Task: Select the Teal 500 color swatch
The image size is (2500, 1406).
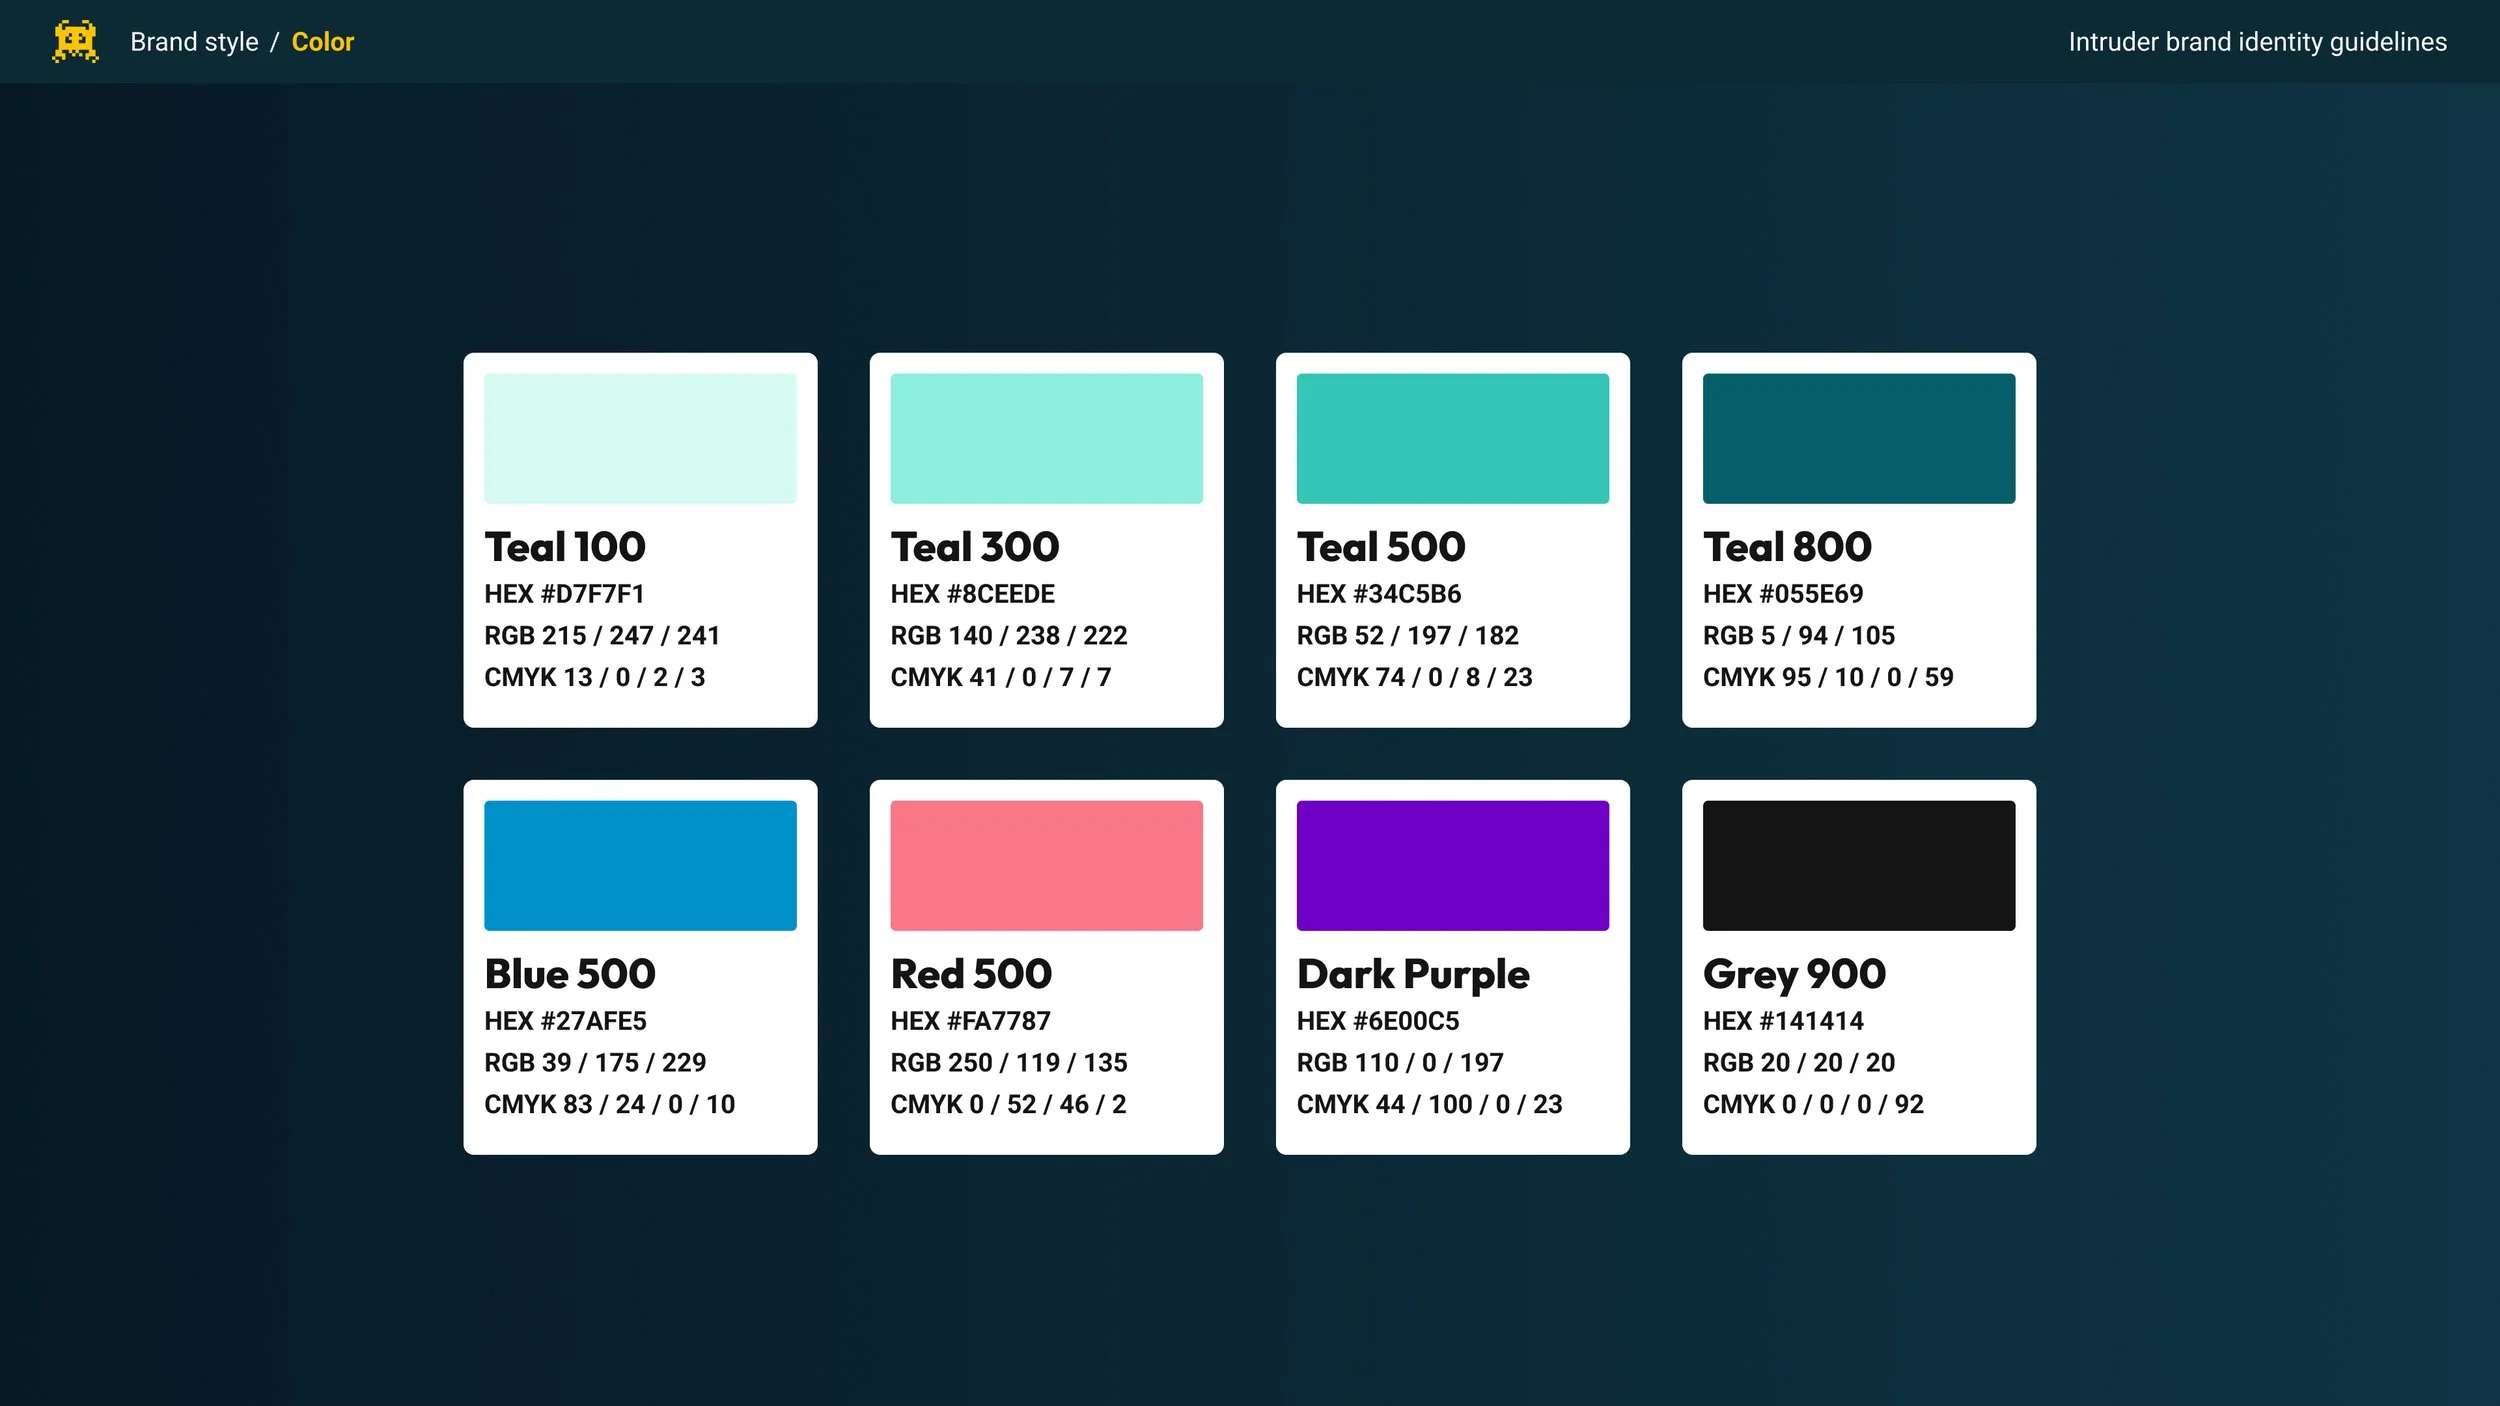Action: (x=1452, y=438)
